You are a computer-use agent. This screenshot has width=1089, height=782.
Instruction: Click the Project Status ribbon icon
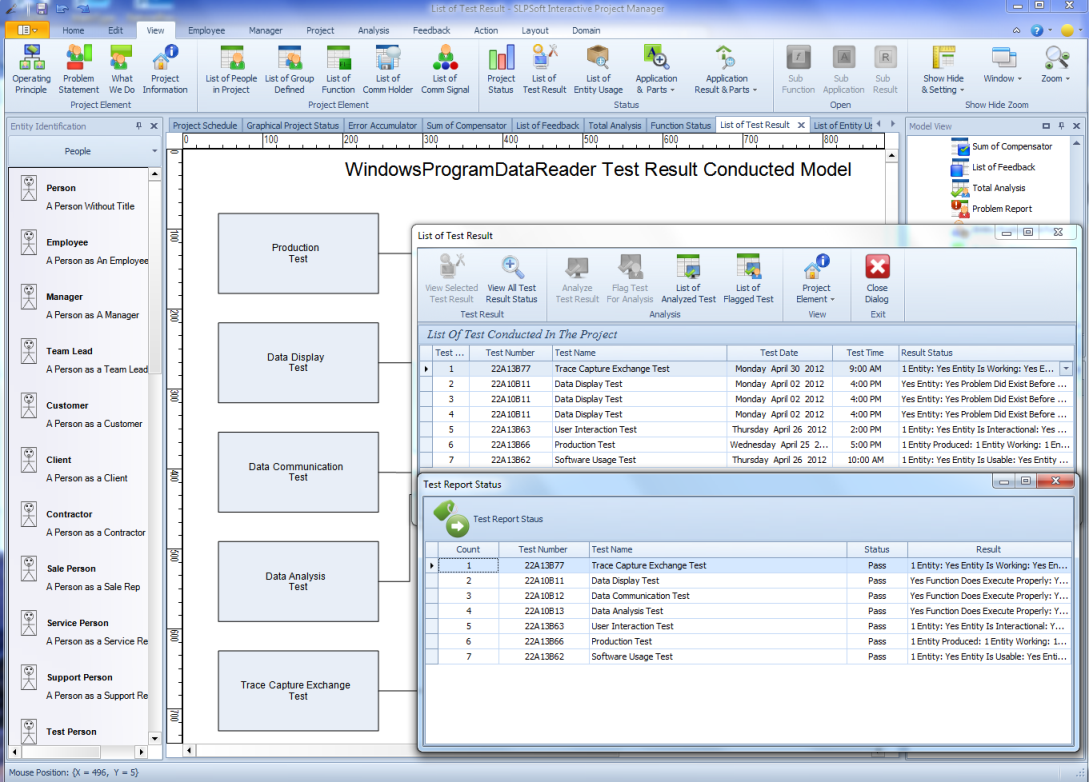click(x=501, y=68)
